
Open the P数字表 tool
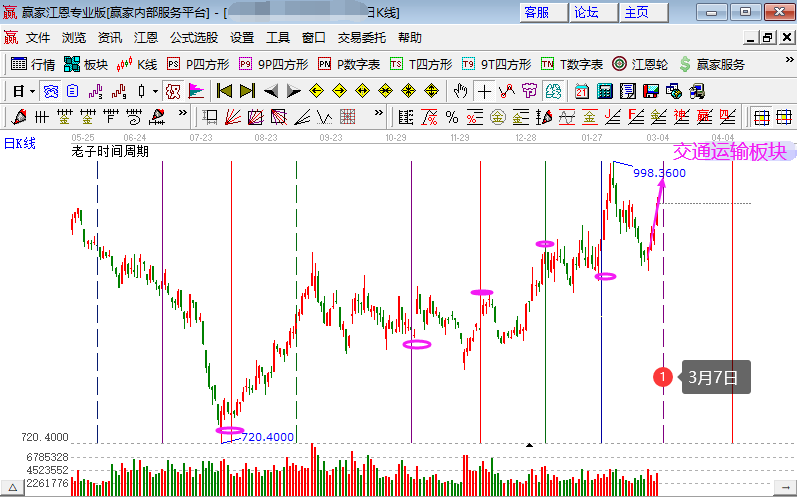coord(349,65)
